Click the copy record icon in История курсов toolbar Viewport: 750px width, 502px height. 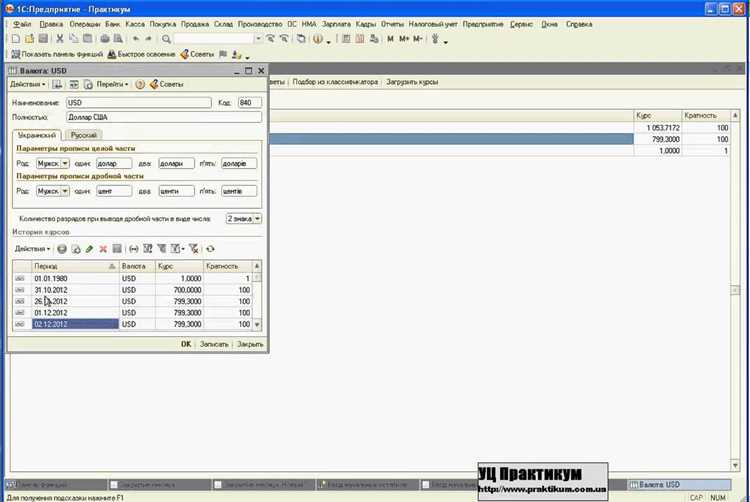pyautogui.click(x=76, y=249)
